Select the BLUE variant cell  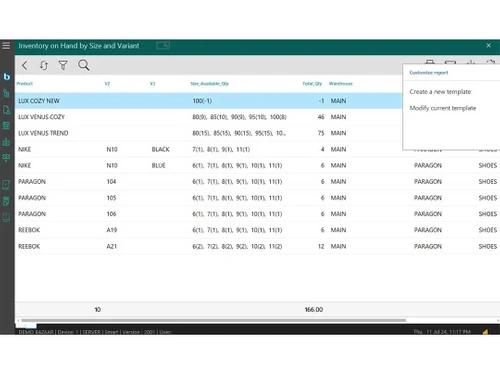pyautogui.click(x=158, y=165)
